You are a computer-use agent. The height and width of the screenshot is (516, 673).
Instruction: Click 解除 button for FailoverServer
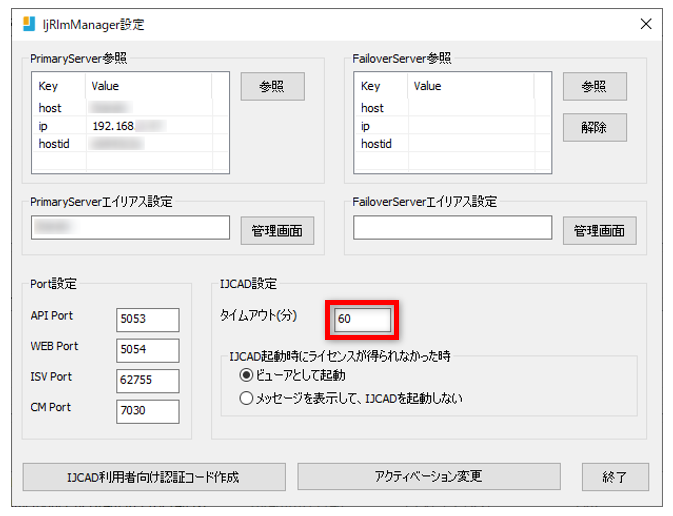[x=594, y=127]
